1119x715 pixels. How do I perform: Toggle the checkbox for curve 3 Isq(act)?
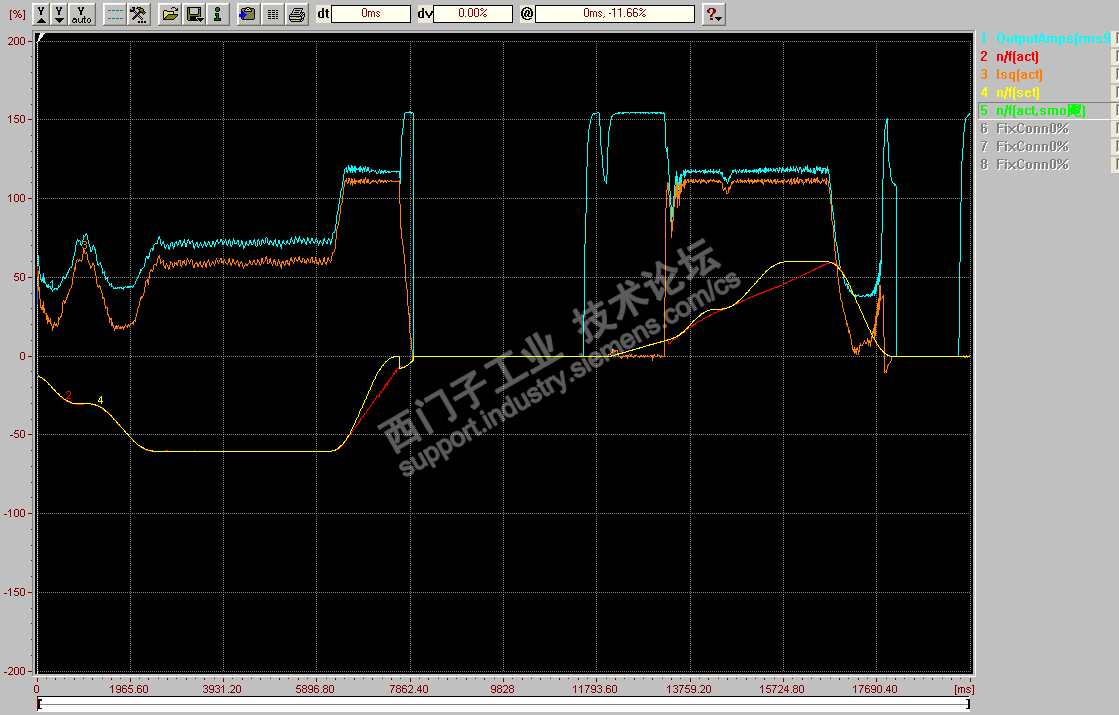pos(1115,74)
